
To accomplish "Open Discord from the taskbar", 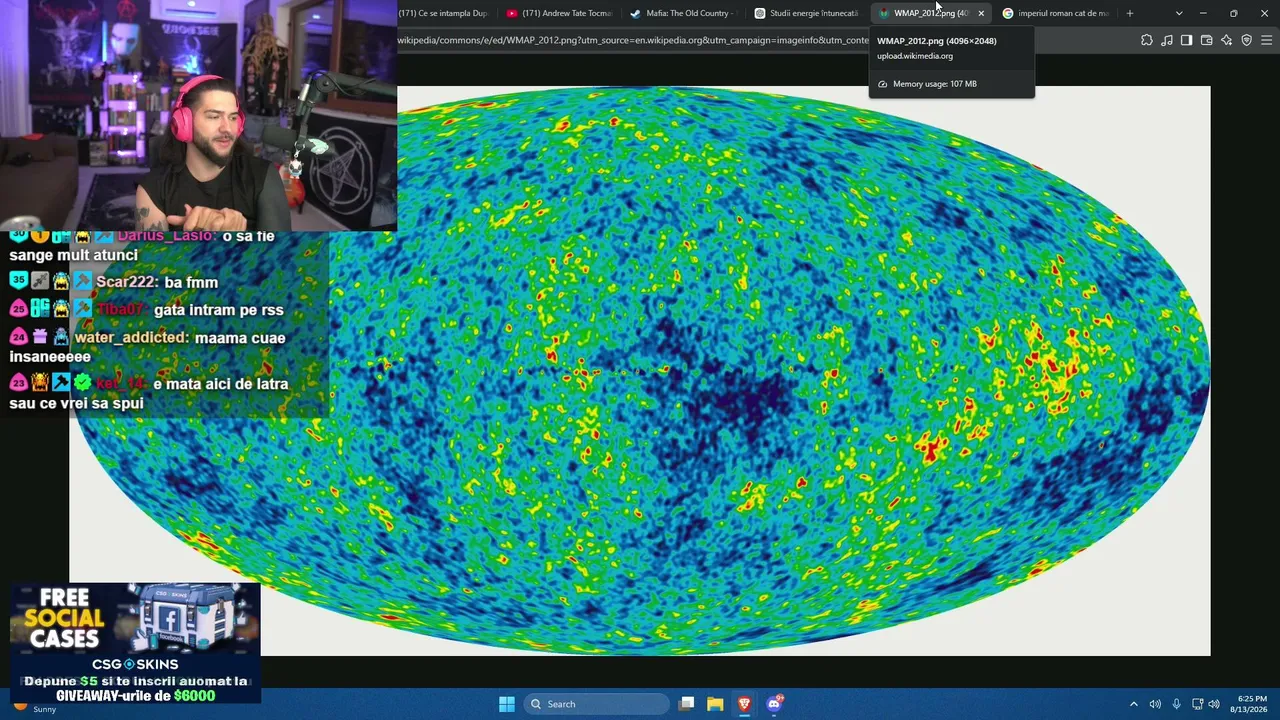I will pyautogui.click(x=774, y=704).
